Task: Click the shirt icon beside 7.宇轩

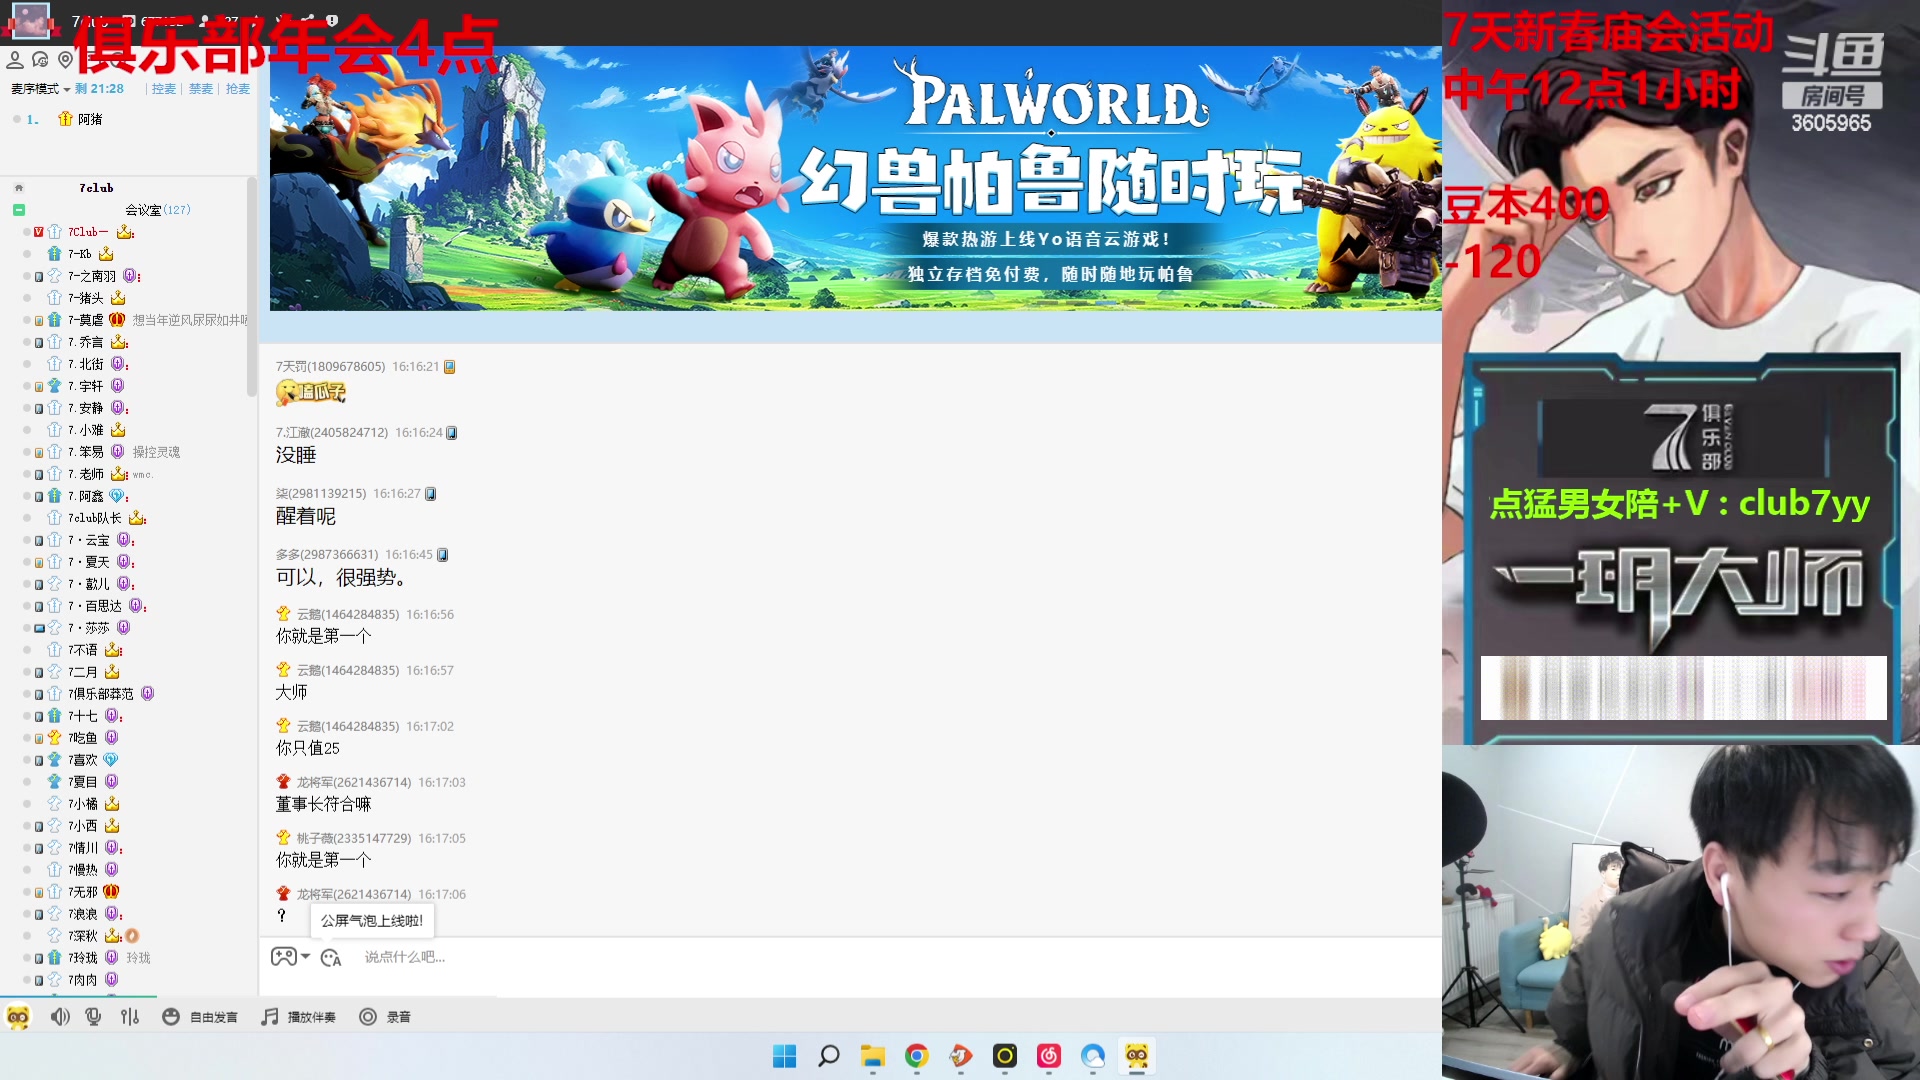Action: (x=55, y=386)
